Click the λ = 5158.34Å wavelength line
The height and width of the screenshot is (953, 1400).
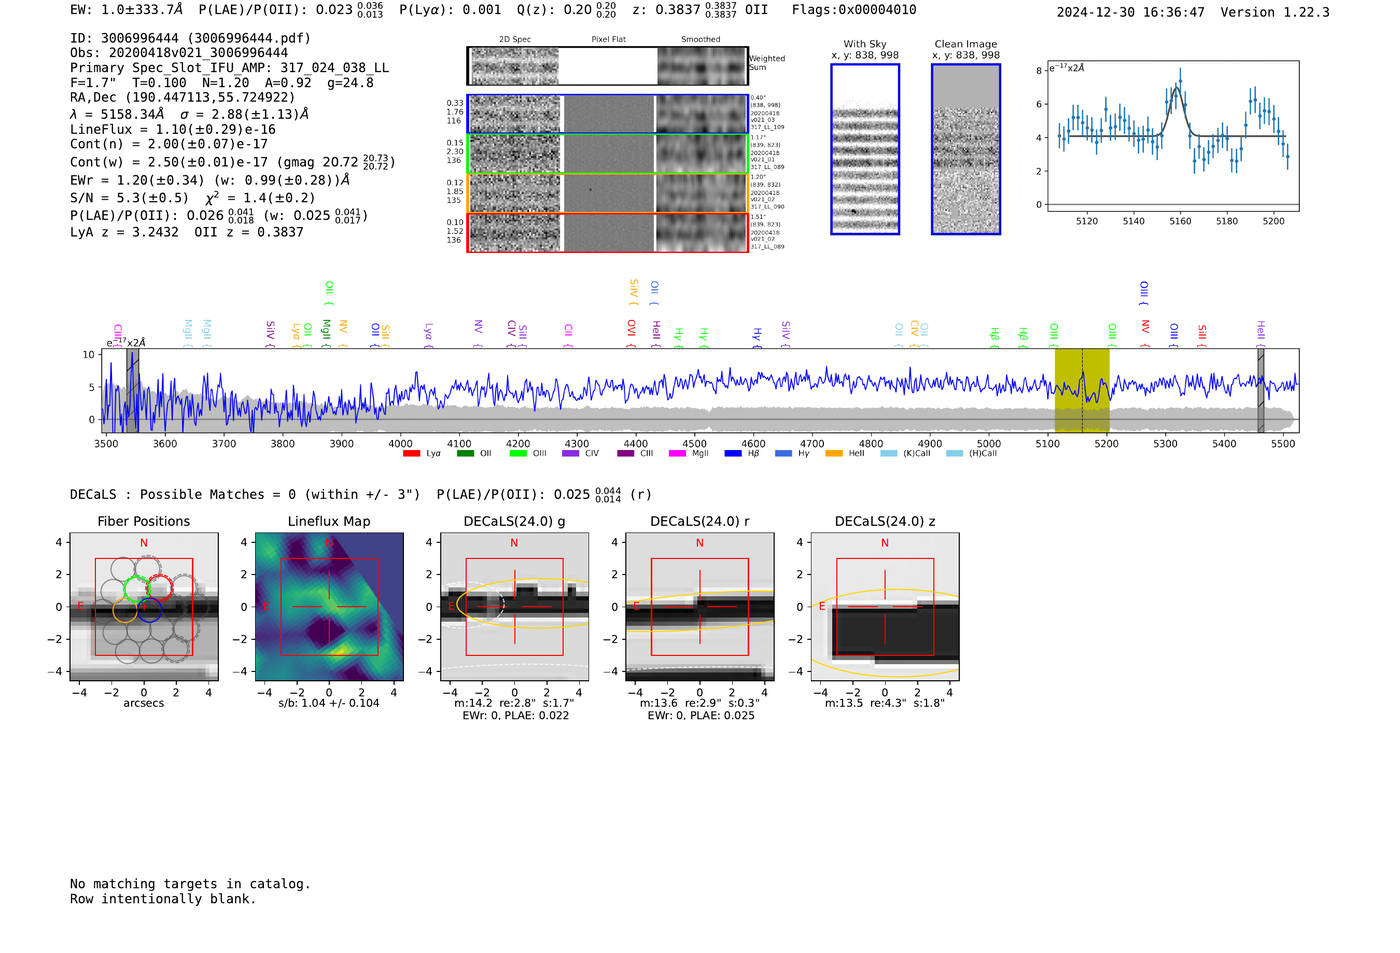coord(189,114)
